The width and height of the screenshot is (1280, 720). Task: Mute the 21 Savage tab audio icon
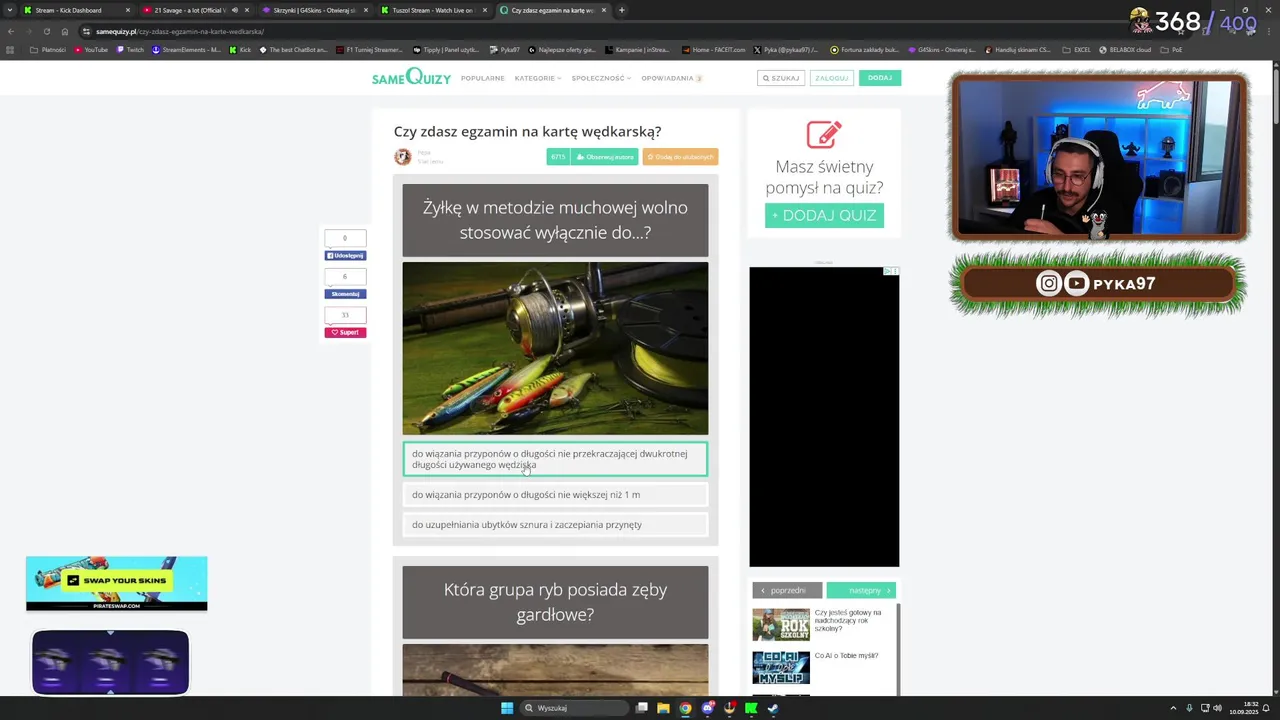point(235,10)
